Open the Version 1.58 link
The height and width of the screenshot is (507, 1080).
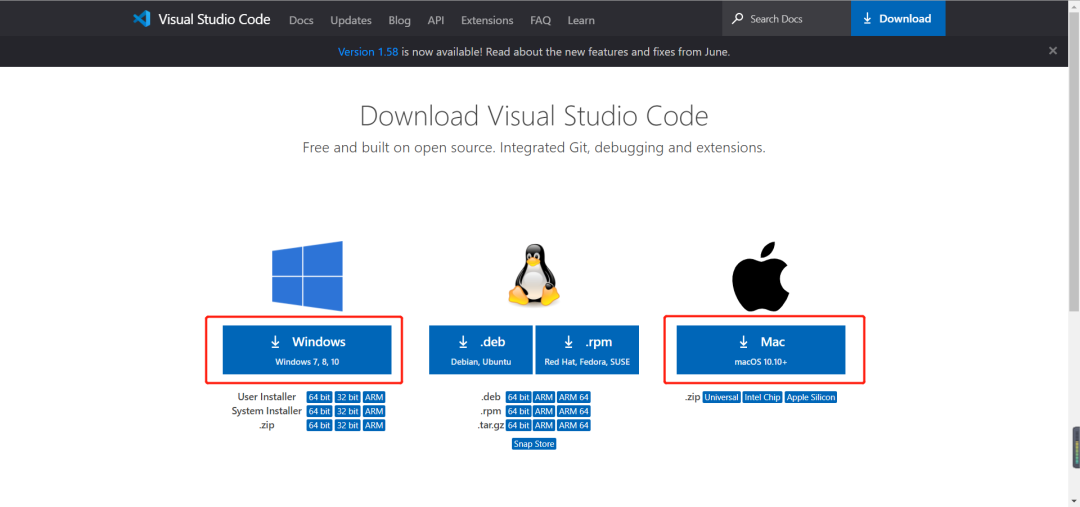click(x=368, y=52)
